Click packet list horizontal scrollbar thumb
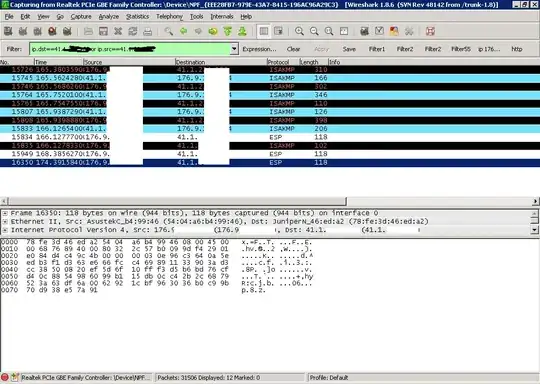 point(177,201)
